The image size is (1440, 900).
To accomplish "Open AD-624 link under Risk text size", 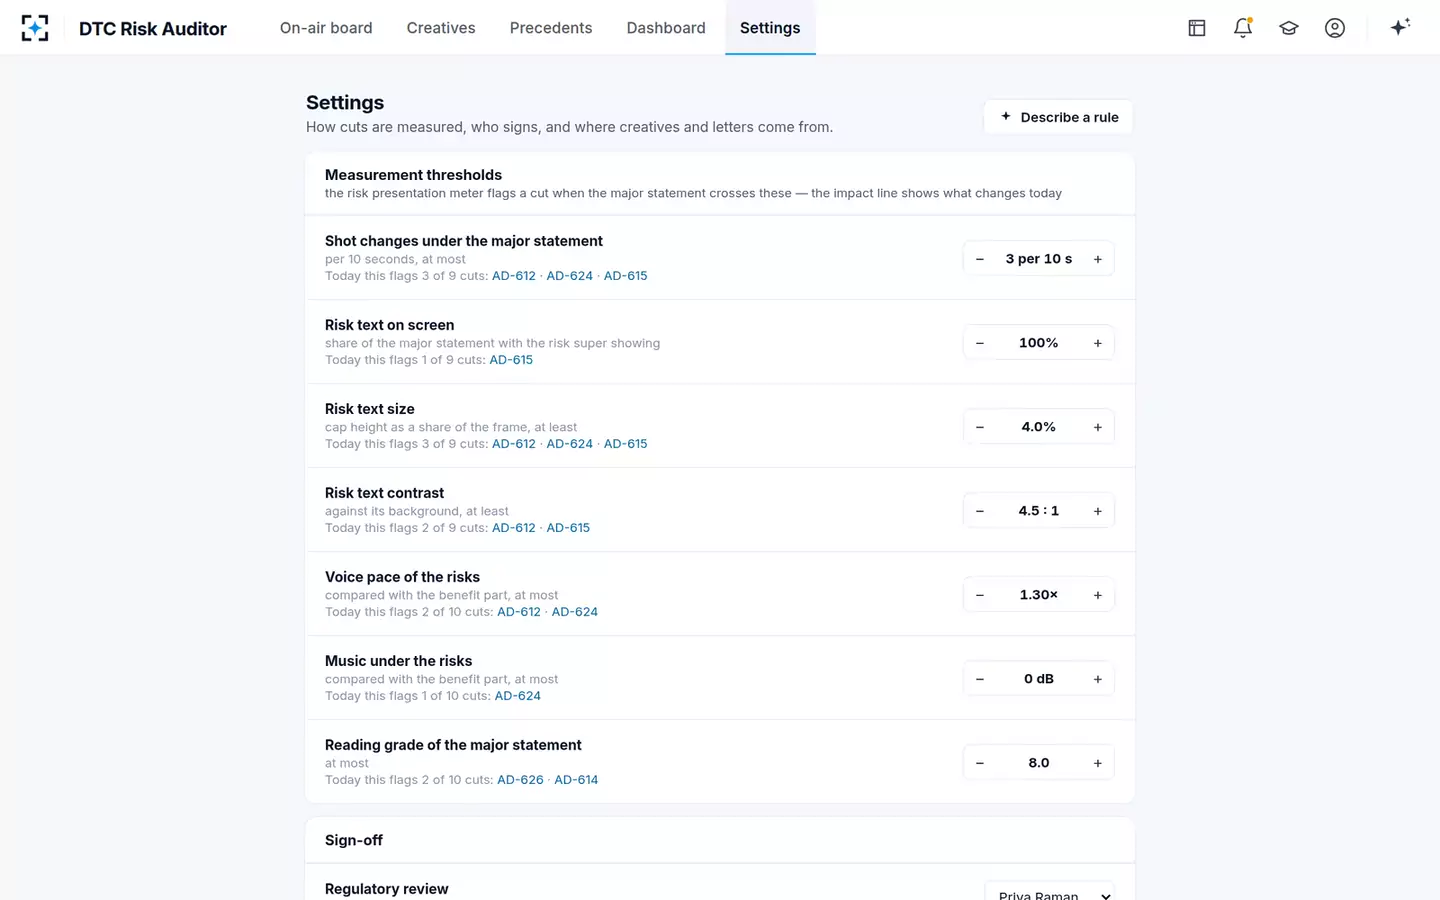I will 569,444.
